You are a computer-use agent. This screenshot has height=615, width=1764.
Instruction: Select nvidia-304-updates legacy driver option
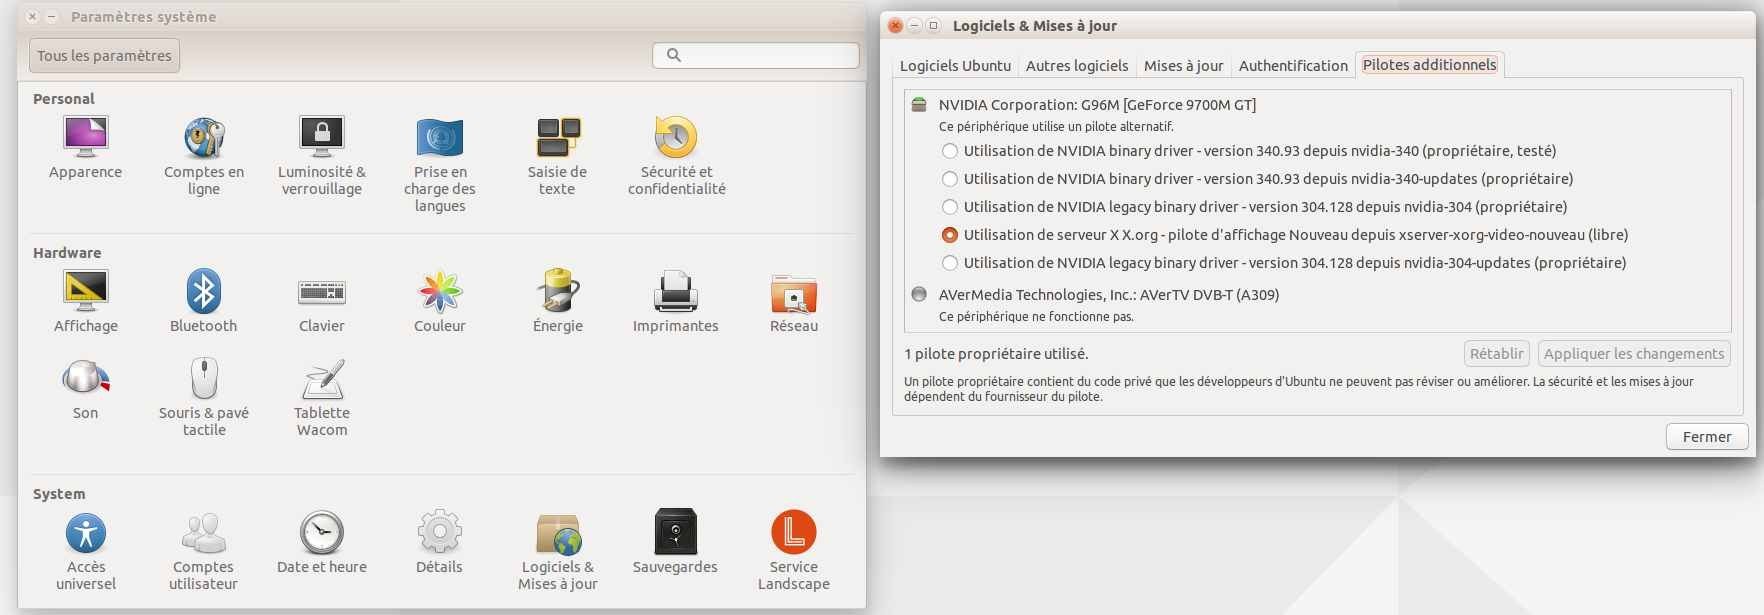pyautogui.click(x=950, y=263)
